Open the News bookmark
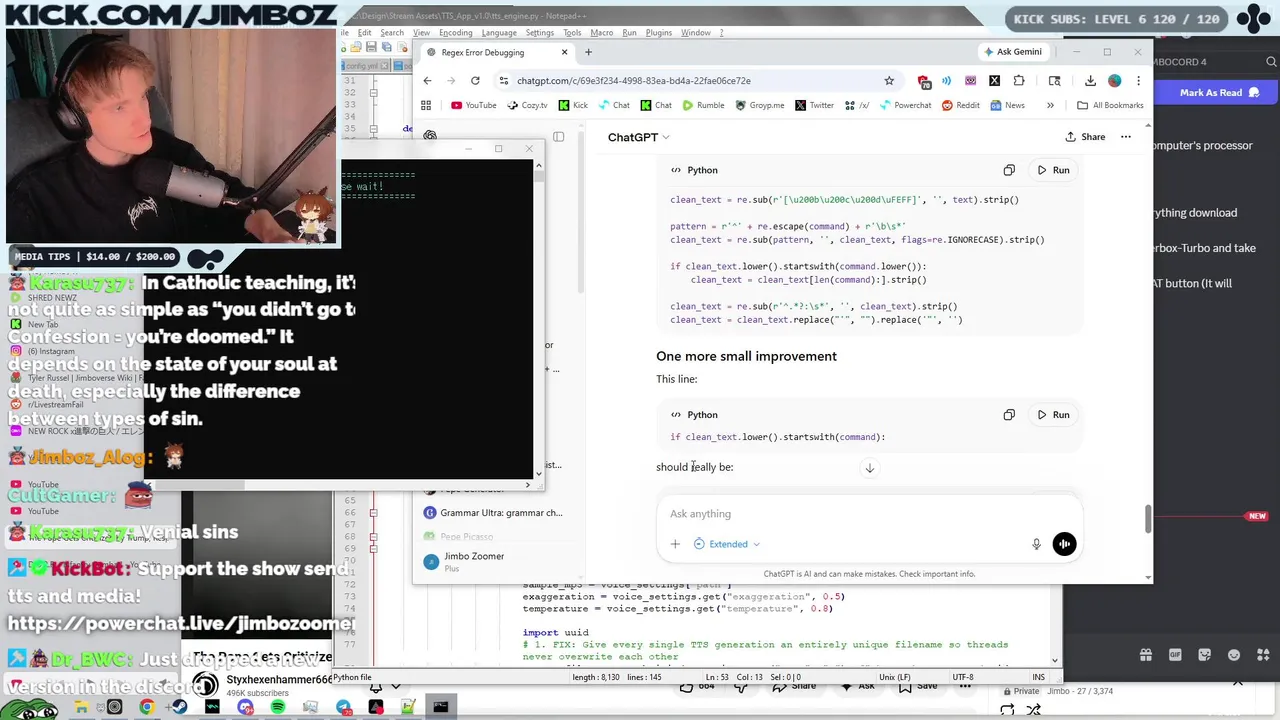 pos(1007,105)
